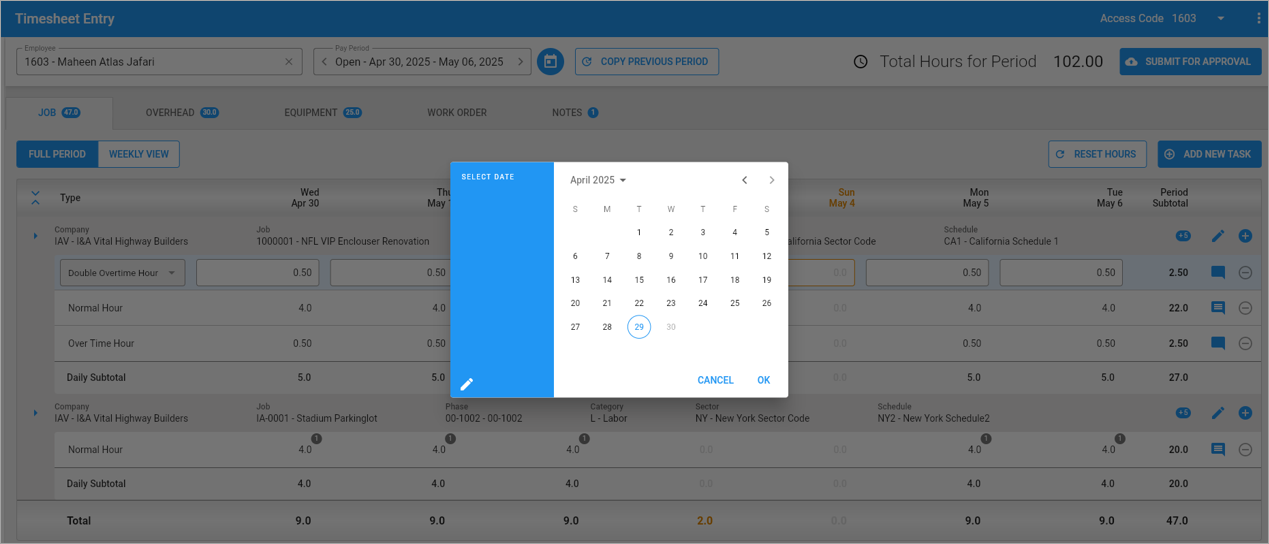Switch to the Overhead tab

[182, 113]
